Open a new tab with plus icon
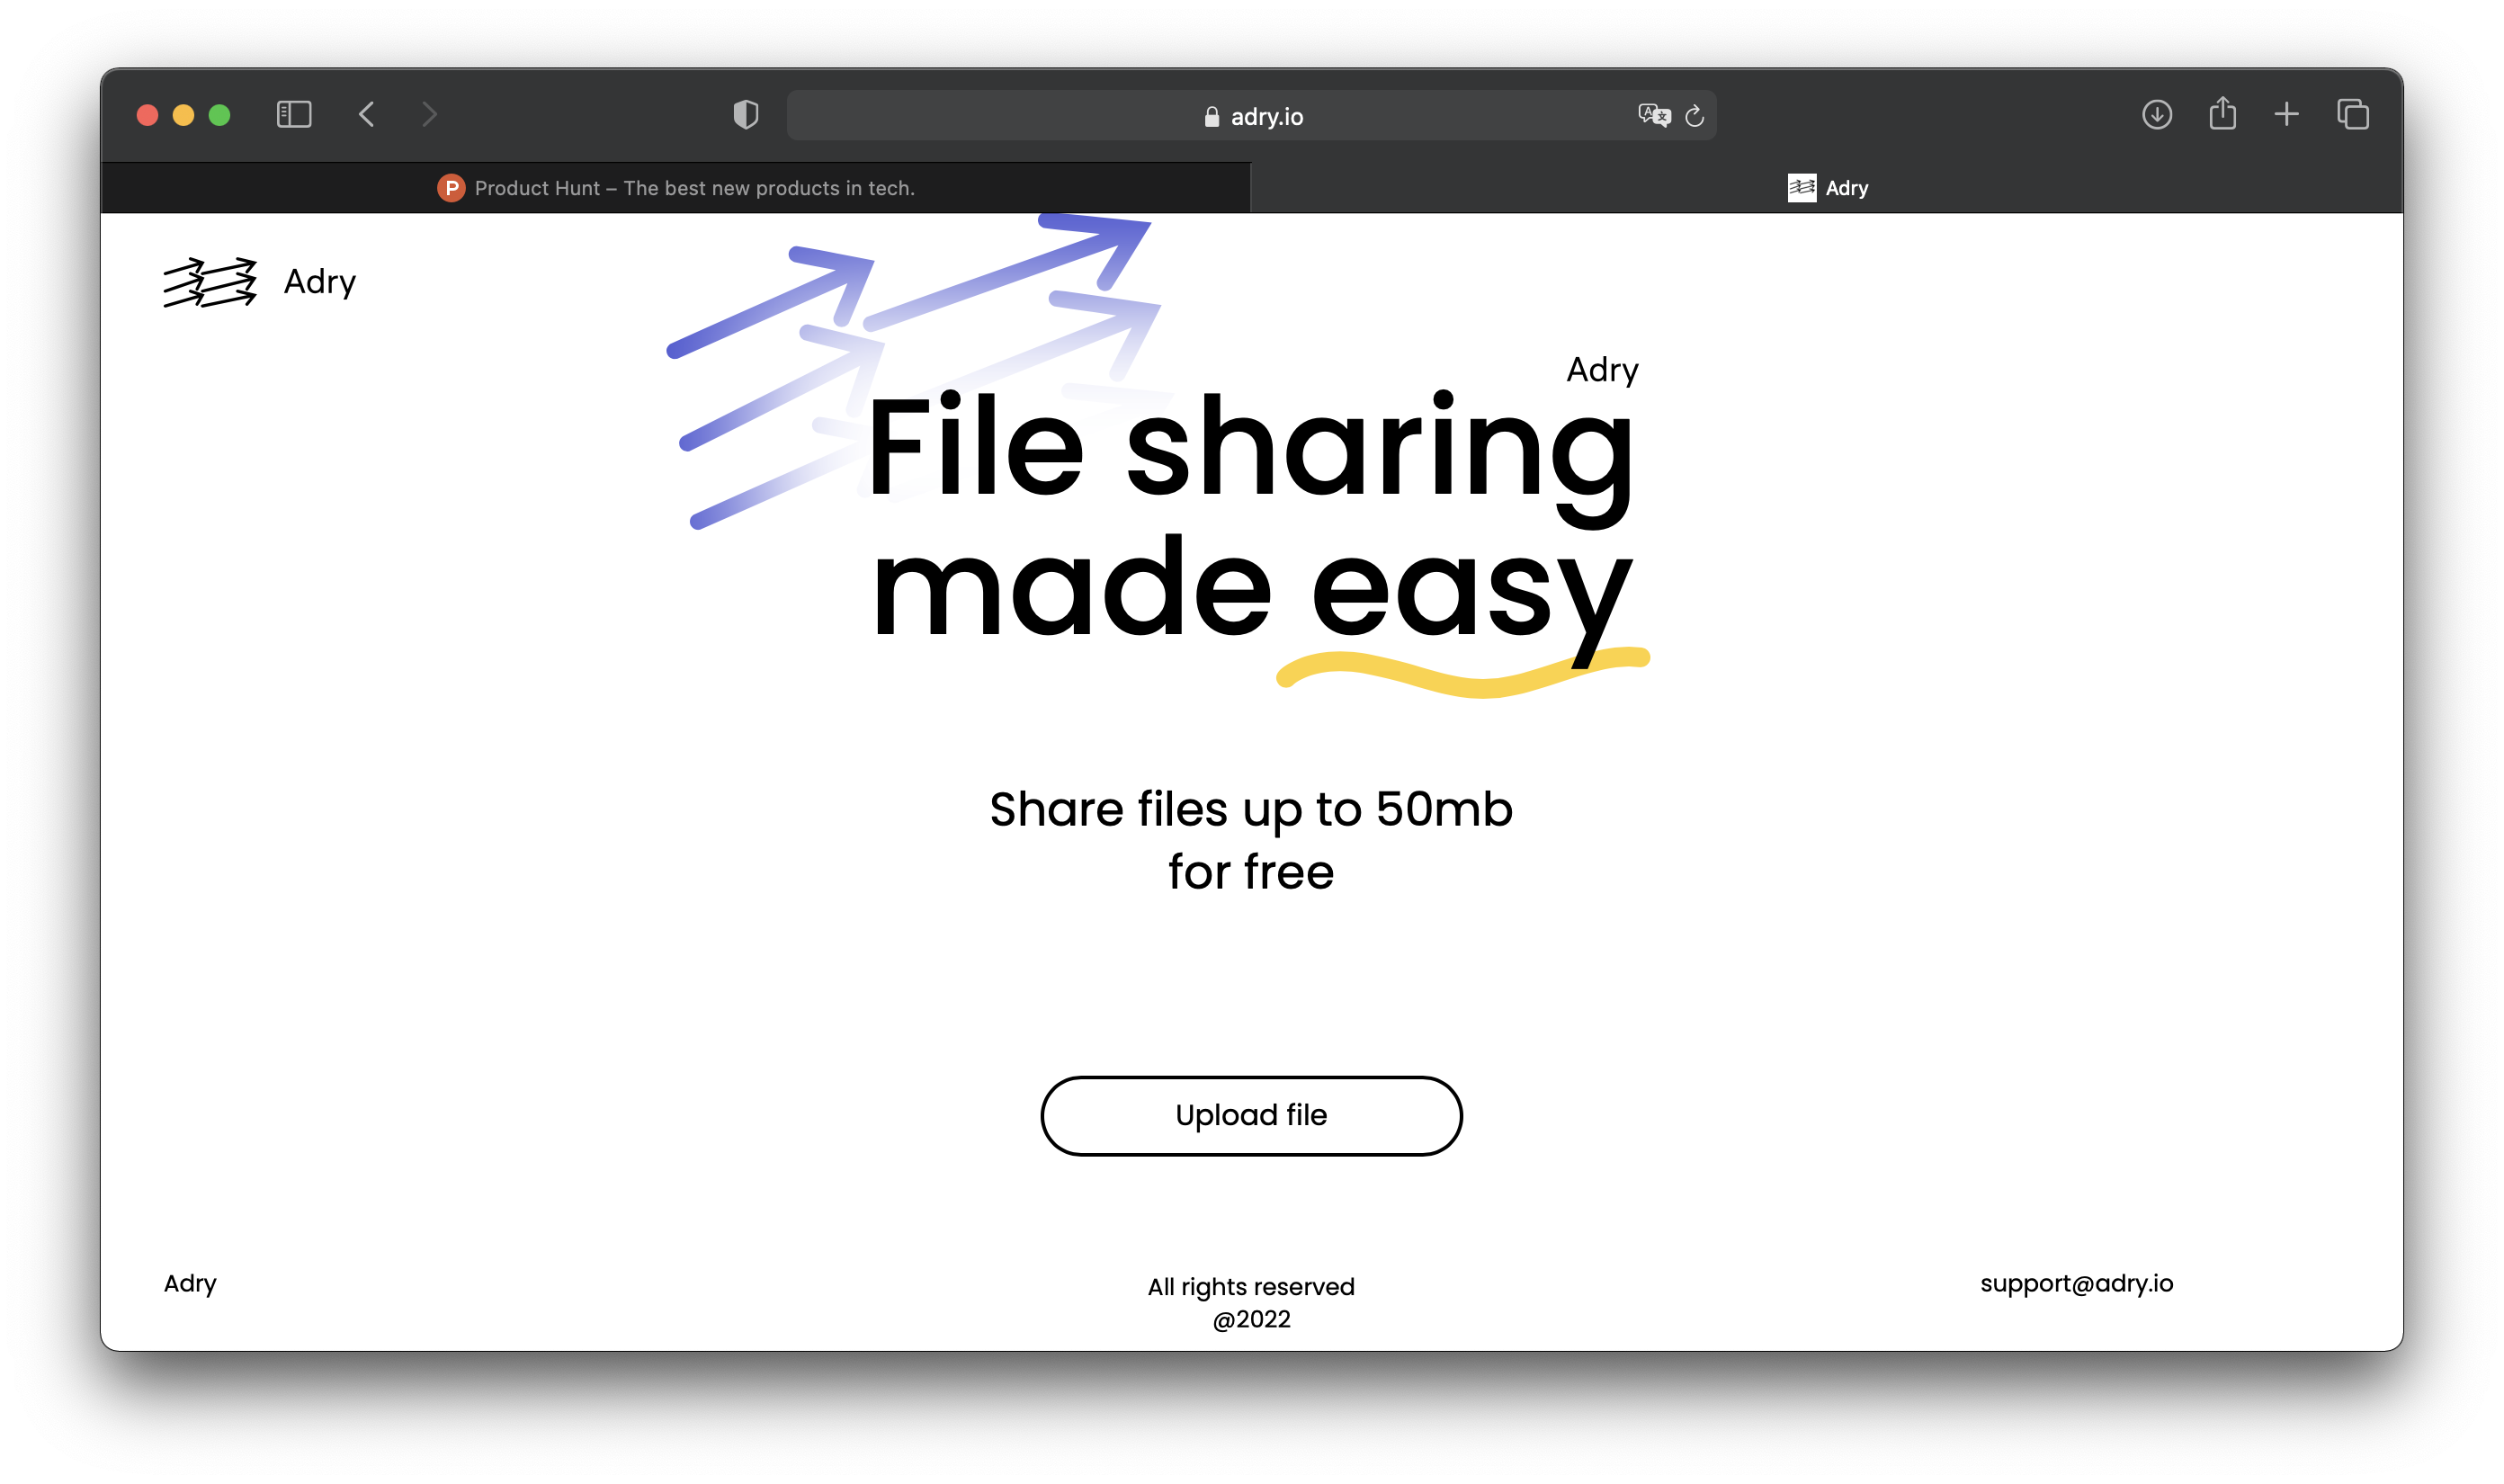 pyautogui.click(x=2286, y=115)
